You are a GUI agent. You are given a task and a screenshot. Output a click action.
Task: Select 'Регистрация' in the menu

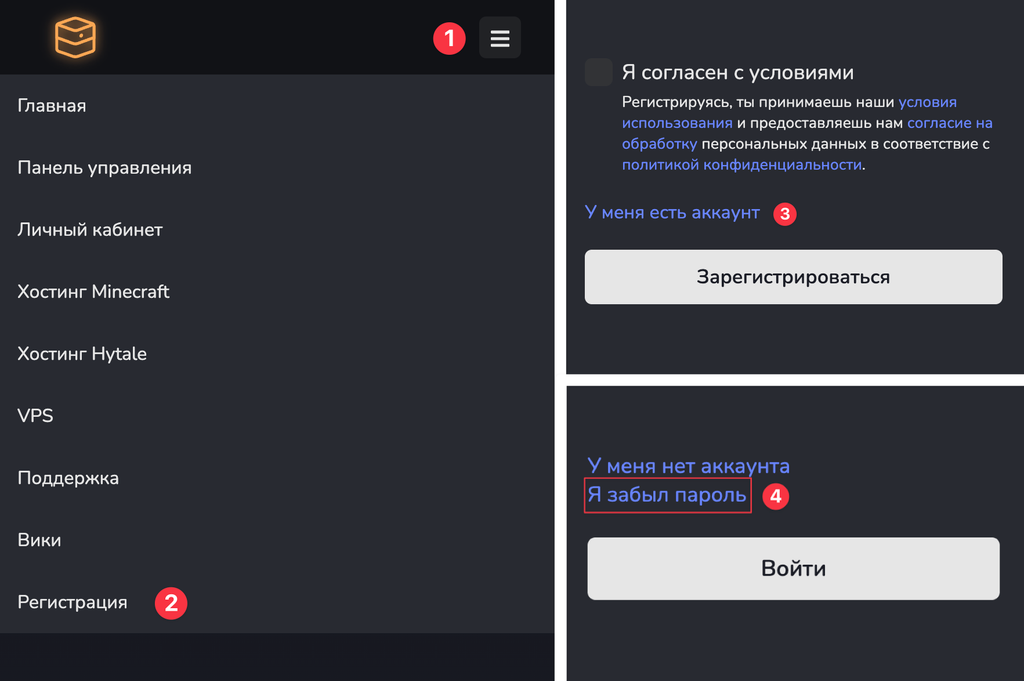click(73, 602)
